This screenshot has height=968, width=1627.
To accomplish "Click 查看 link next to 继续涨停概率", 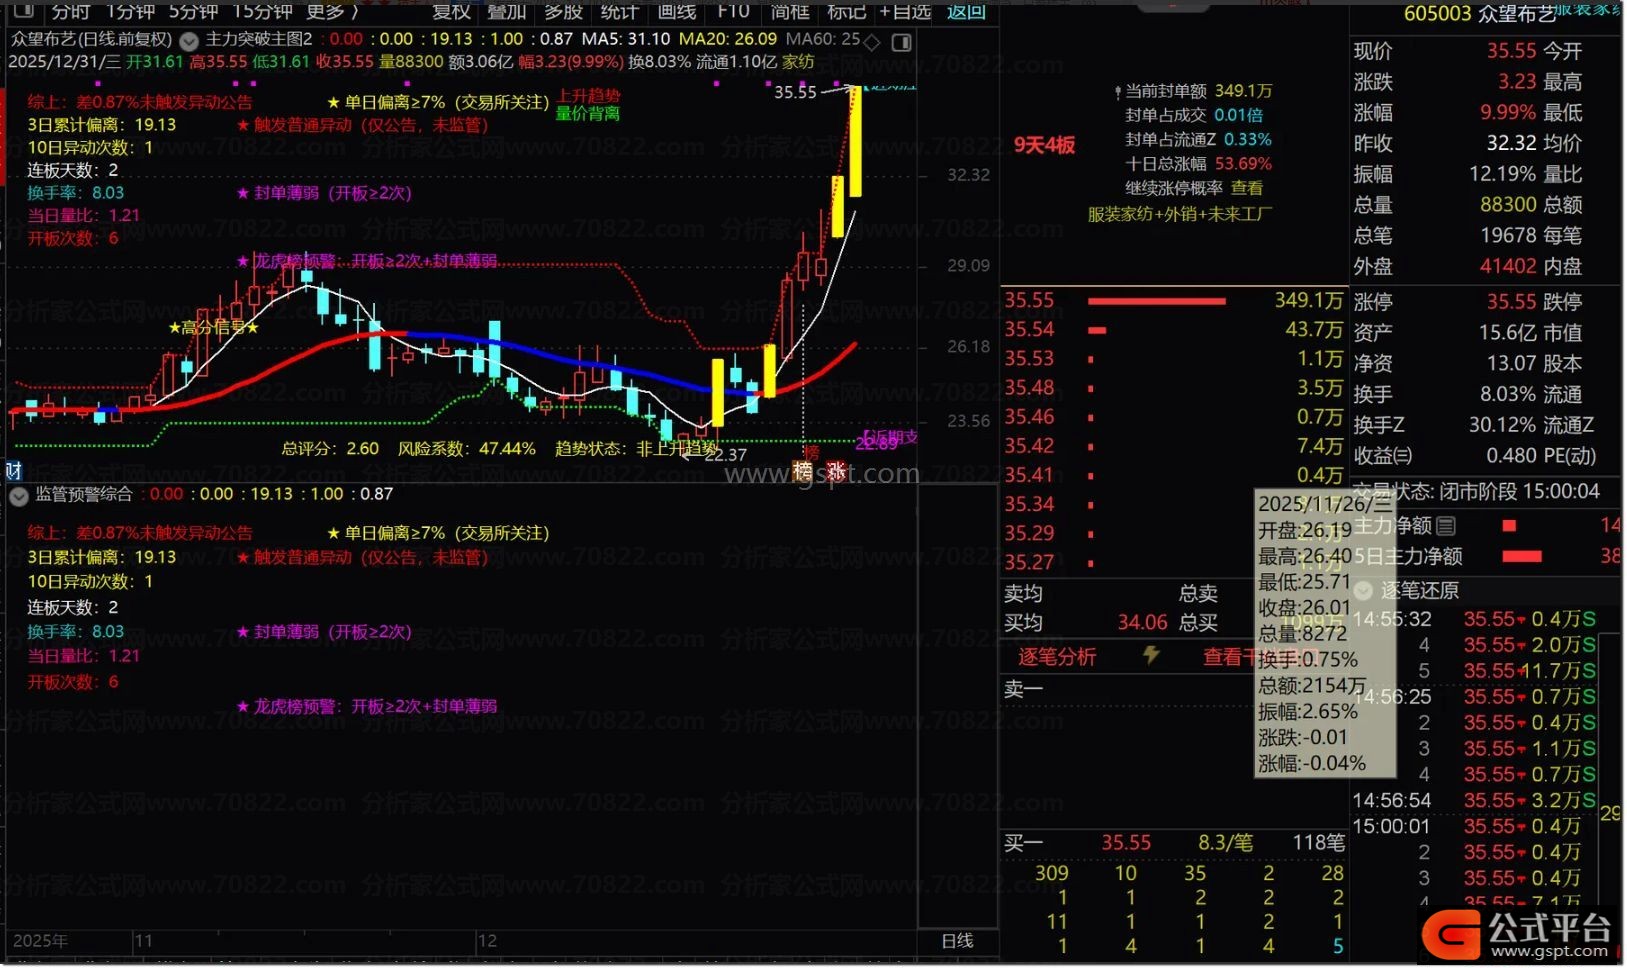I will coord(1246,188).
